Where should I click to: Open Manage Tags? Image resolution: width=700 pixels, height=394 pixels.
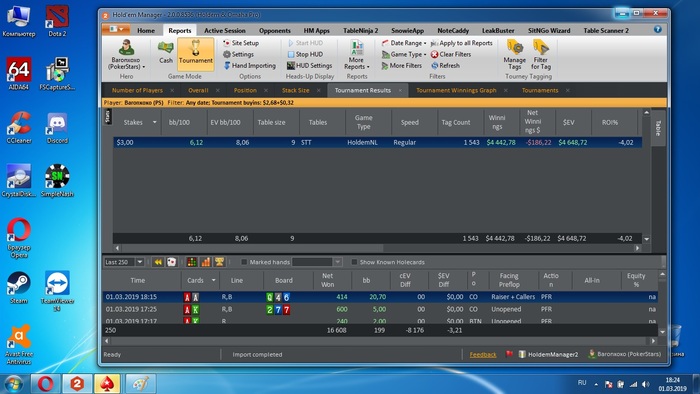click(514, 54)
